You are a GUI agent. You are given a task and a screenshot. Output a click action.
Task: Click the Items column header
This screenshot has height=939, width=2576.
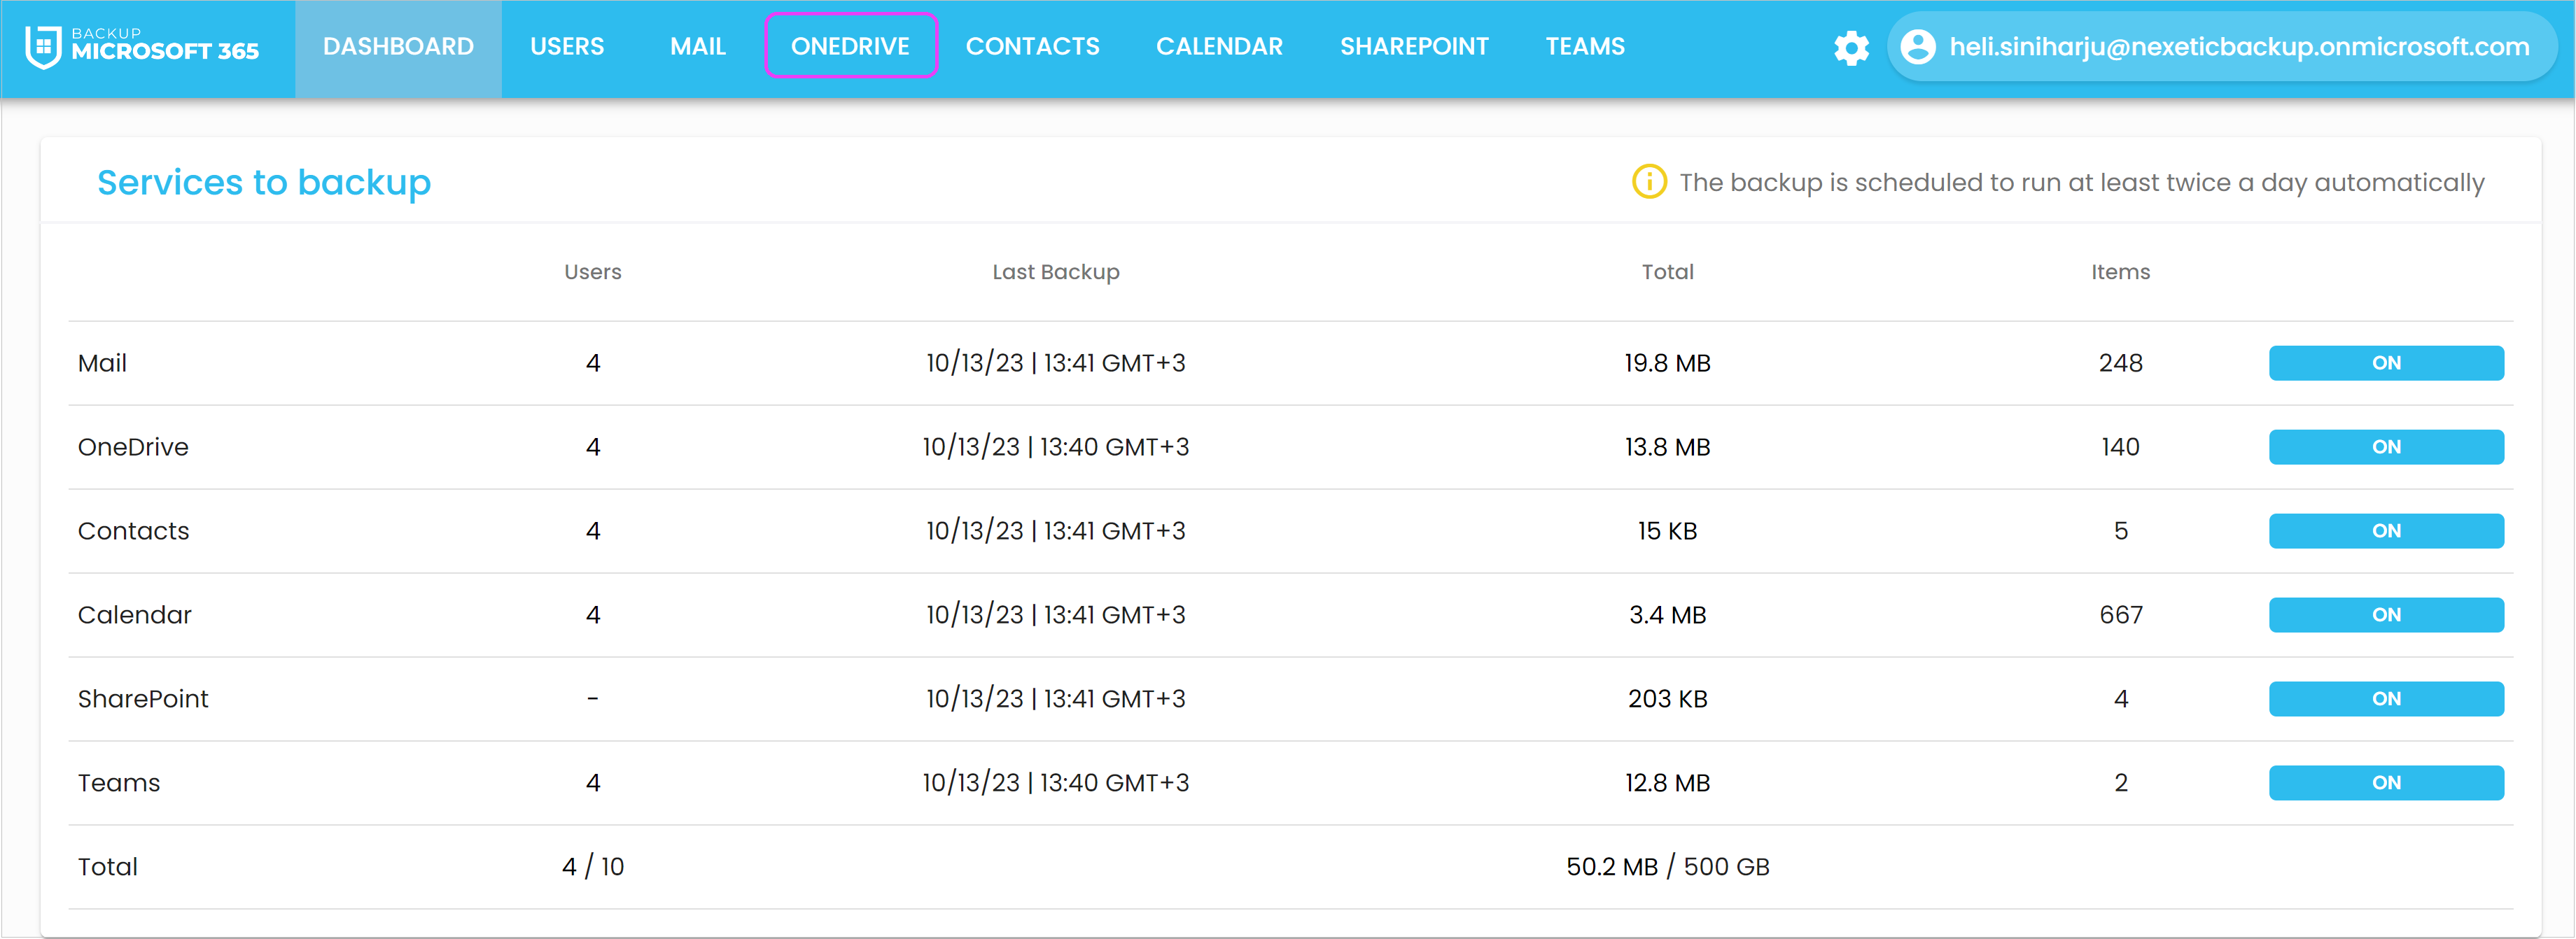2121,272
